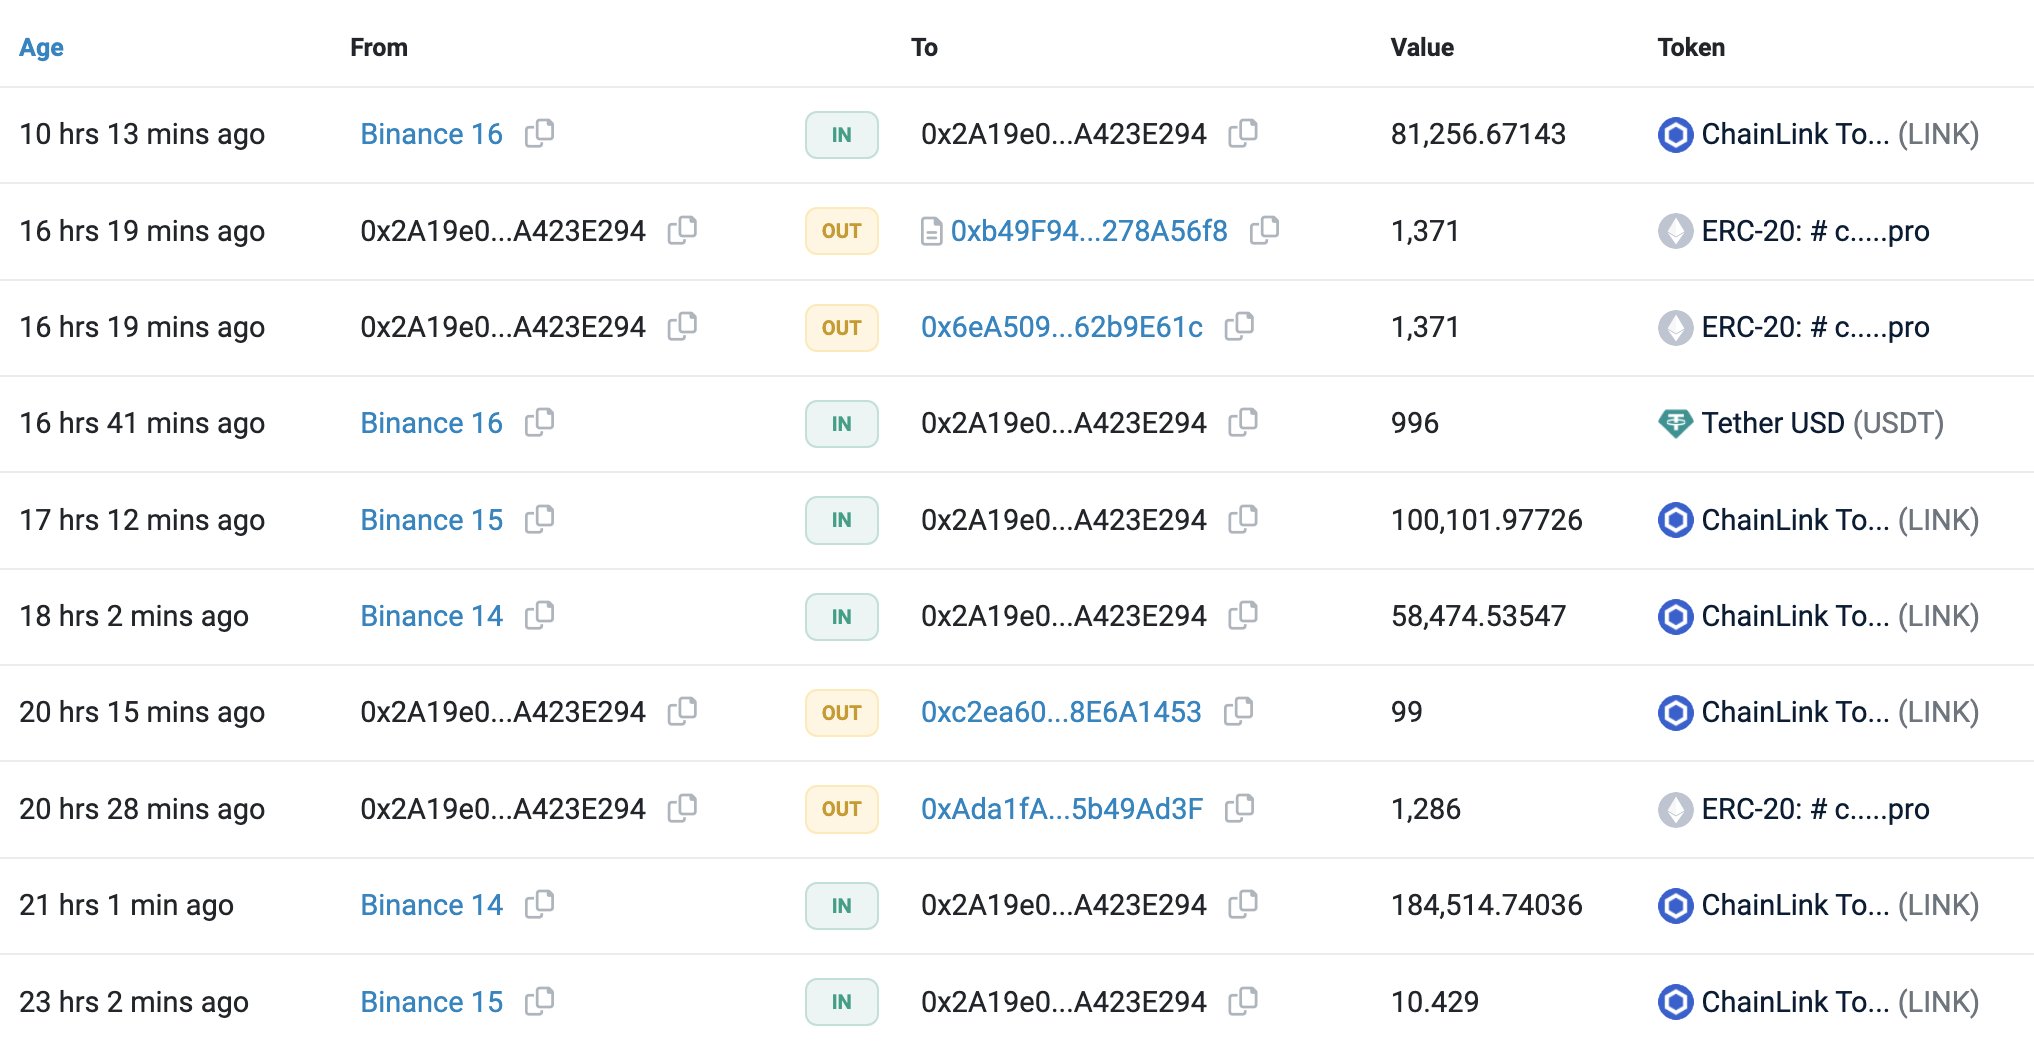Select the "21 hrs 1 min ago" age
2034x1044 pixels.
point(126,905)
